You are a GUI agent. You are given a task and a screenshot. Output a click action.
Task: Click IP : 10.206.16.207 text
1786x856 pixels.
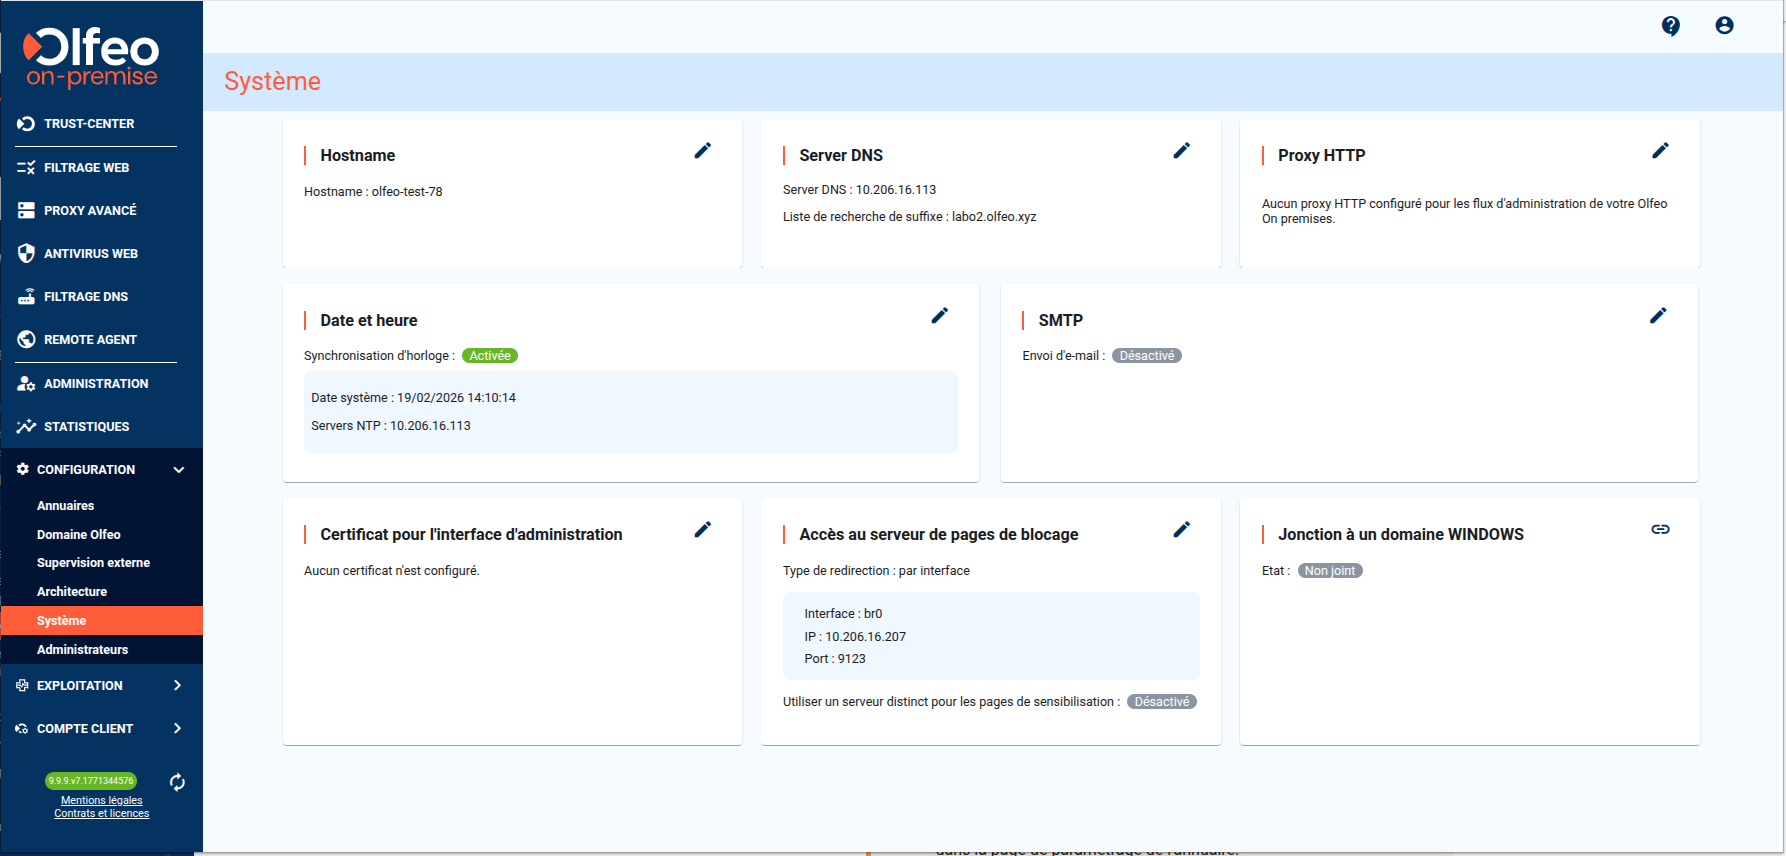coord(855,637)
